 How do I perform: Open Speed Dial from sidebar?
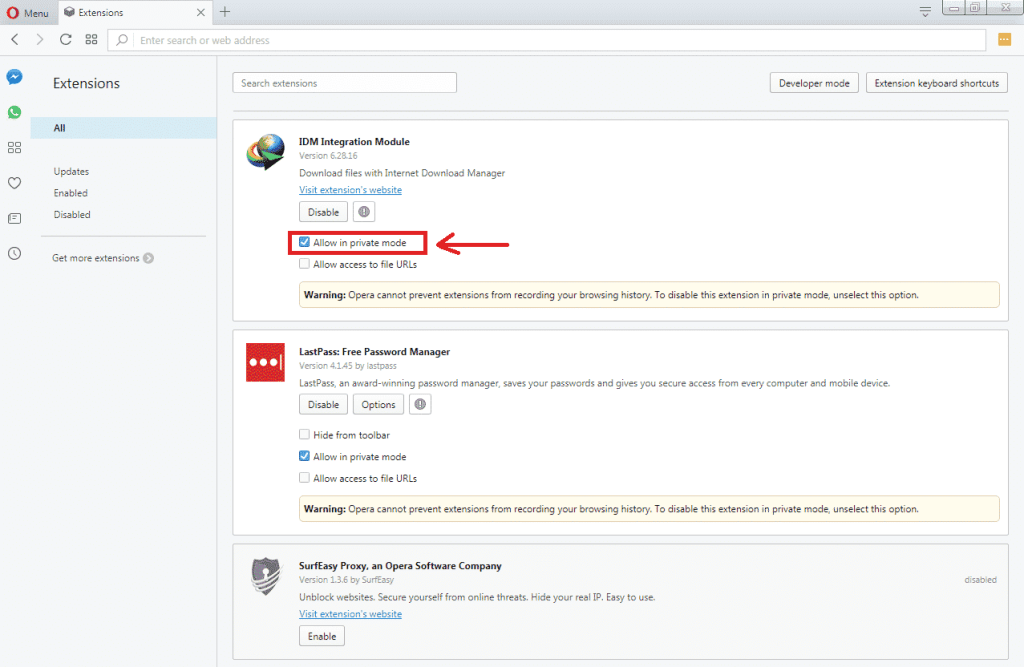click(x=14, y=148)
